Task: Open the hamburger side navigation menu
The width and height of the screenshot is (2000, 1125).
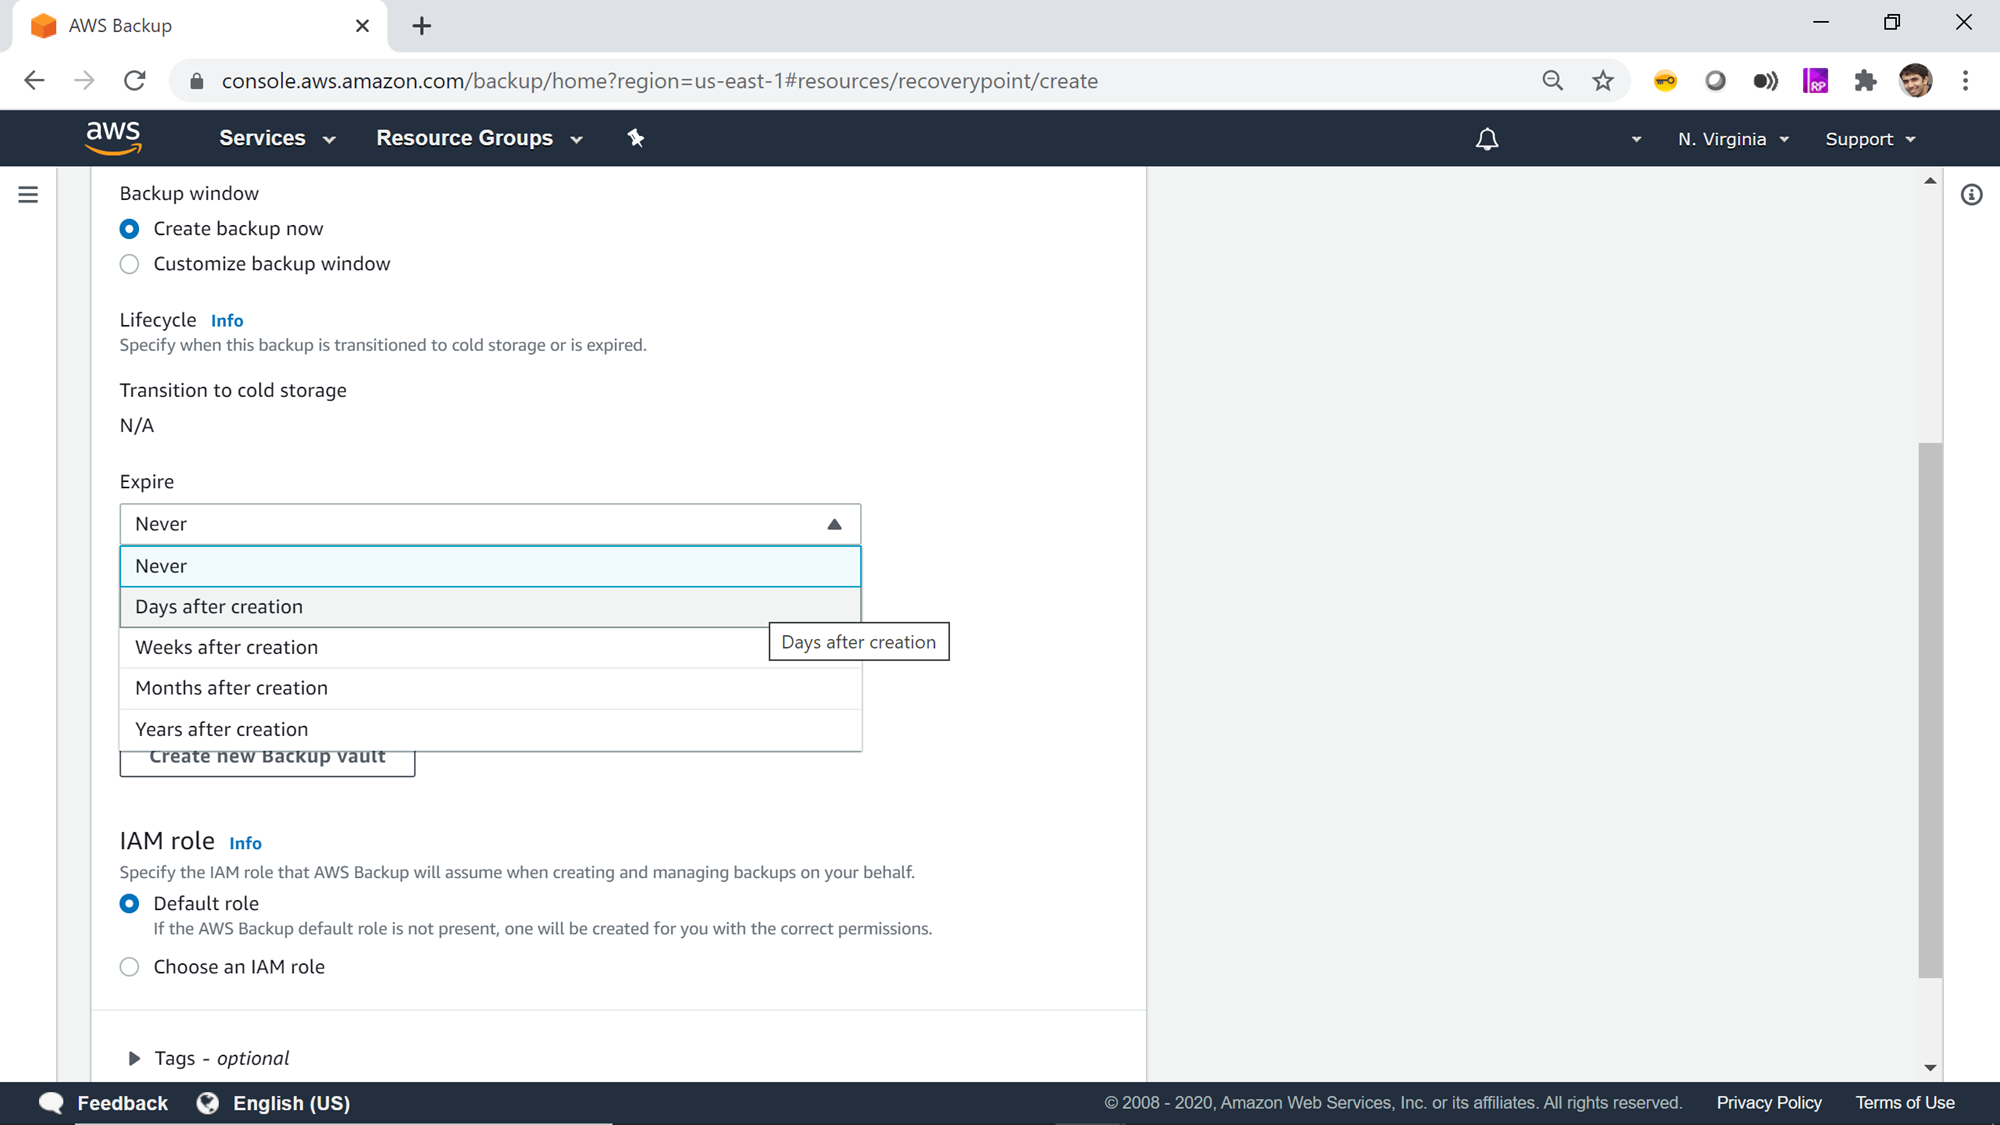Action: 28,194
